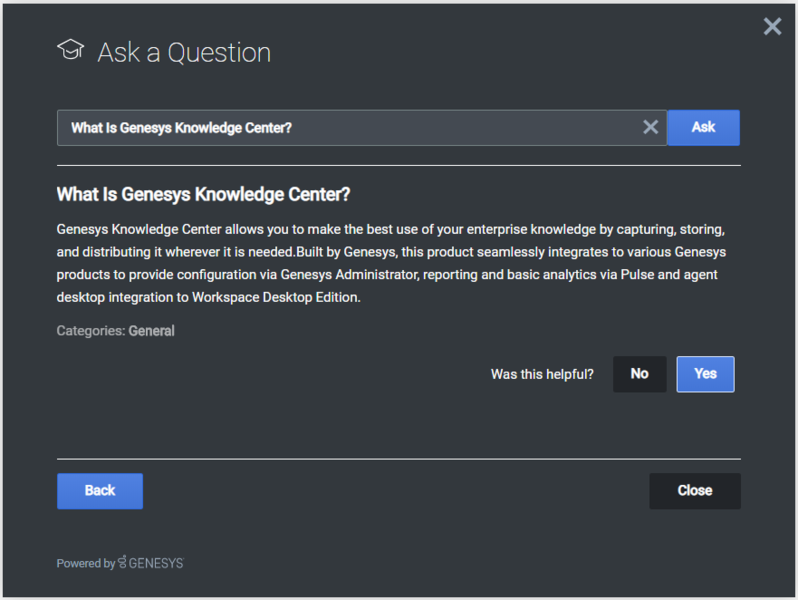Click the divider line below the search box
The image size is (798, 600).
(x=398, y=165)
